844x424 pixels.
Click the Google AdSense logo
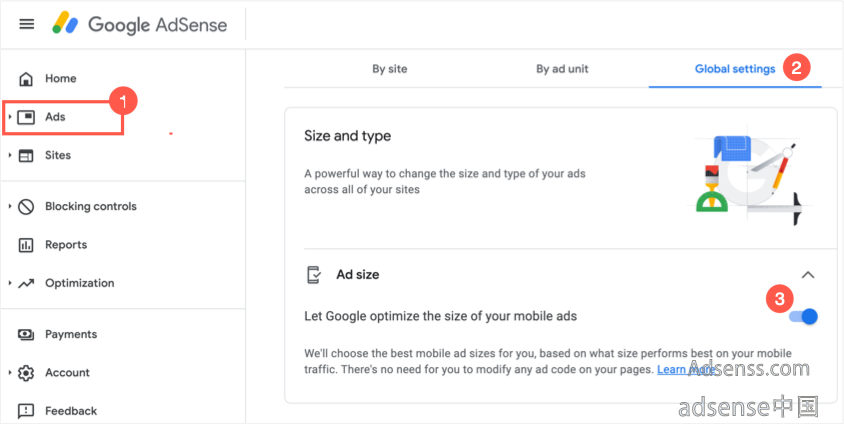[139, 24]
